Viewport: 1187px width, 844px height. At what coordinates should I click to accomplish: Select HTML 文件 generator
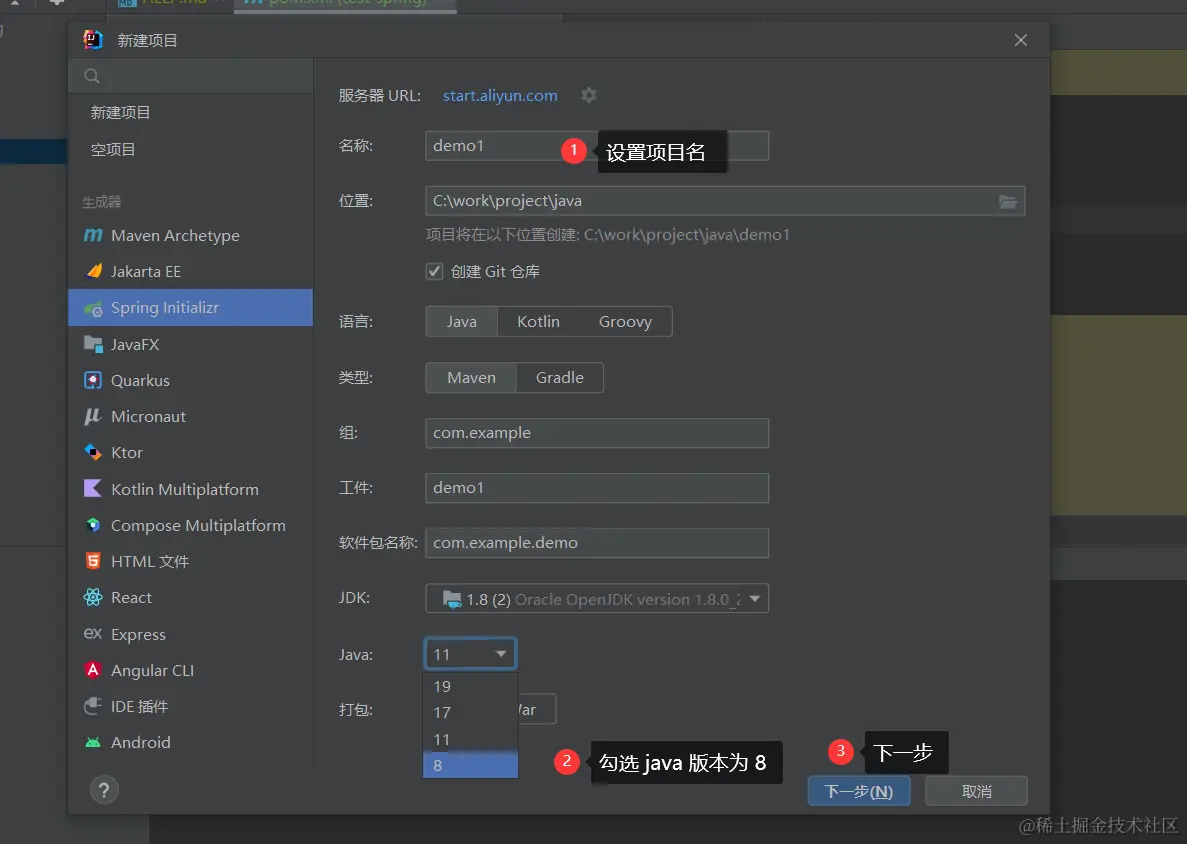click(191, 562)
